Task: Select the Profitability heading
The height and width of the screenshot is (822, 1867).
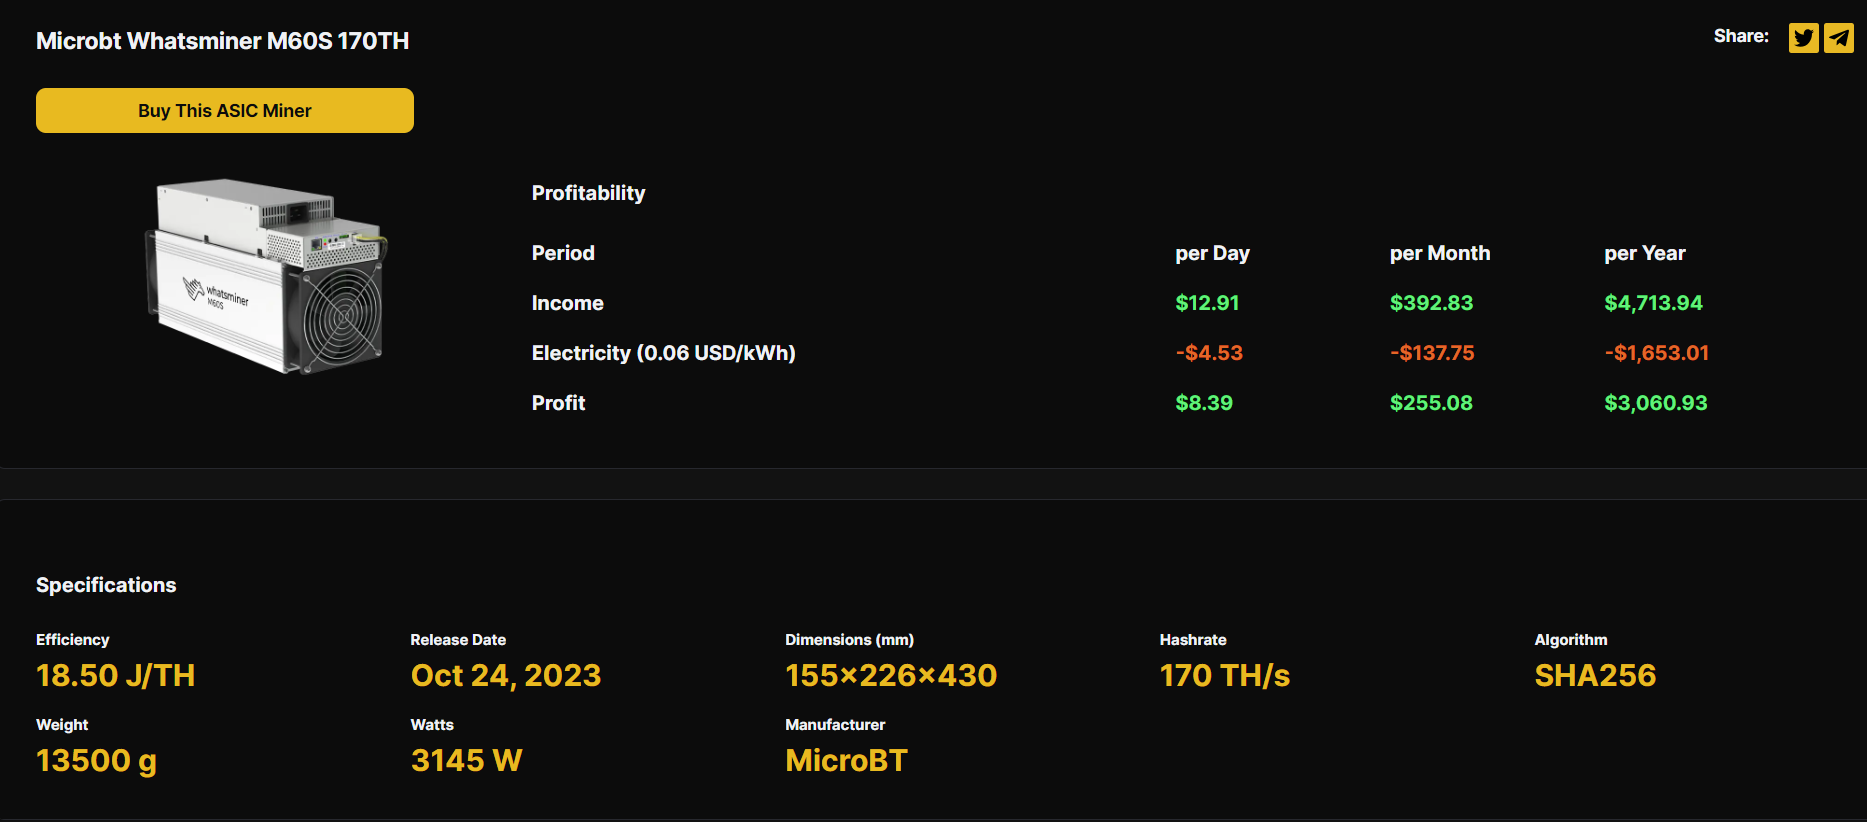Action: tap(588, 193)
